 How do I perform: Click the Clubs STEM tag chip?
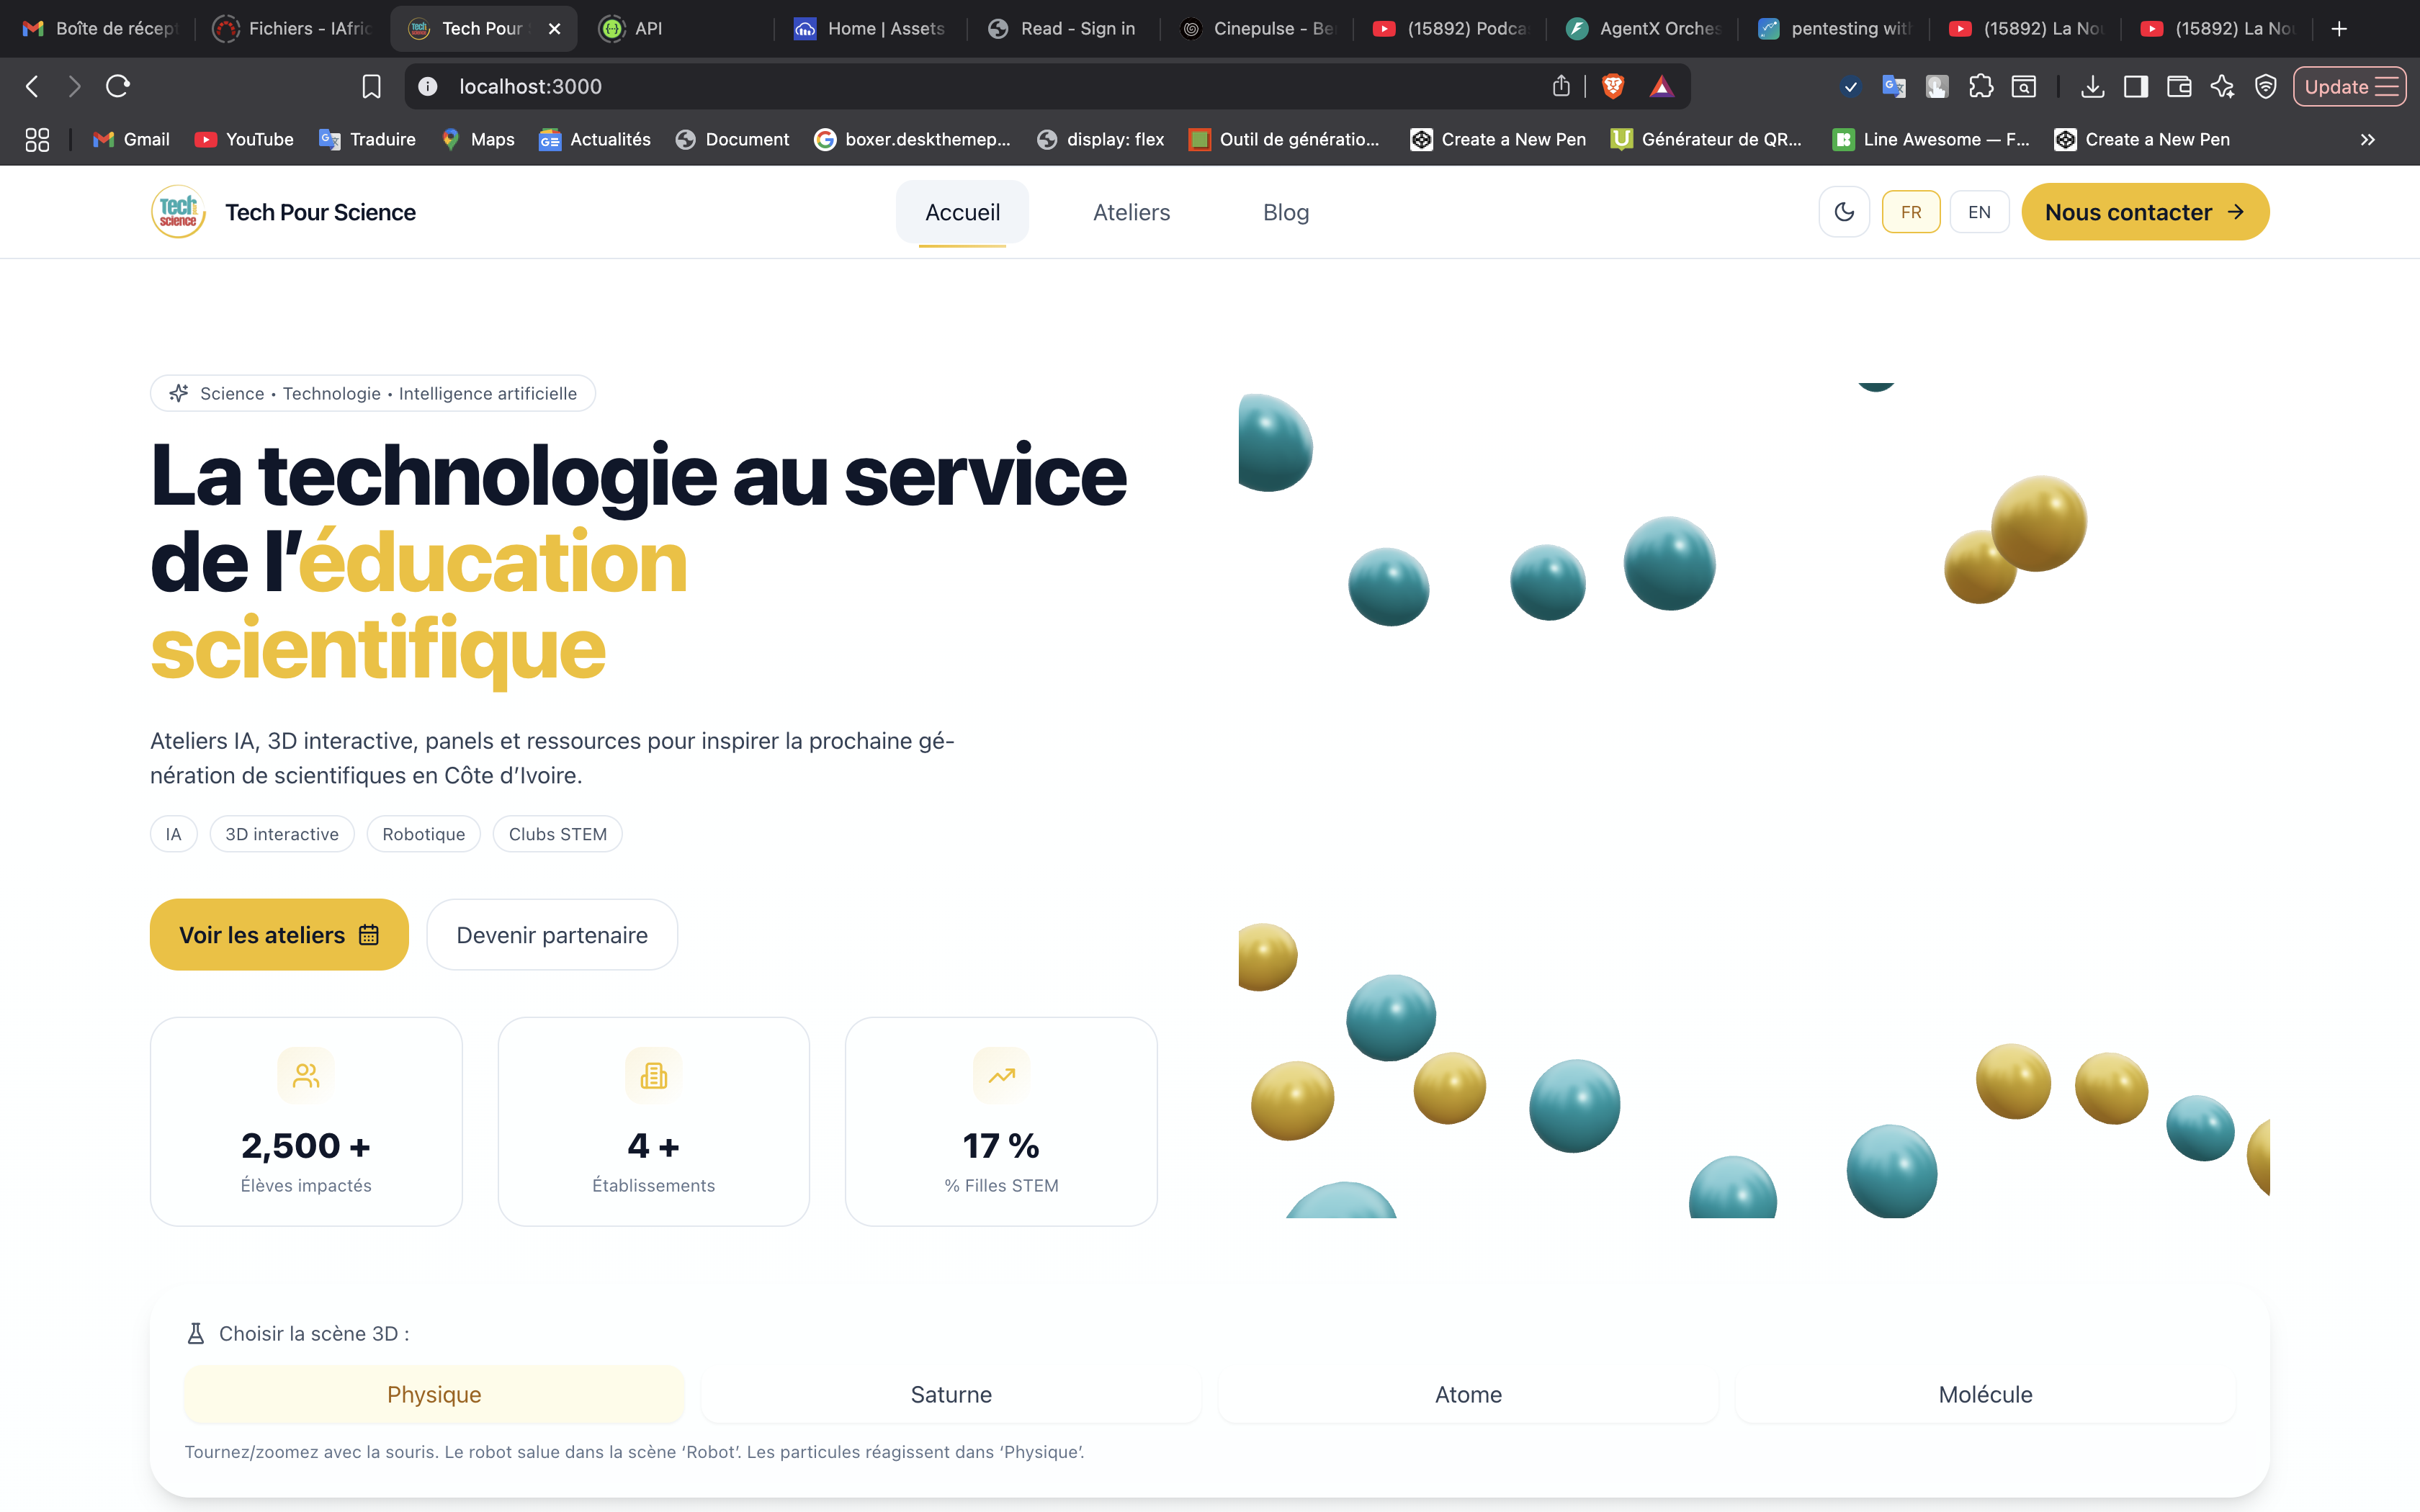558,834
